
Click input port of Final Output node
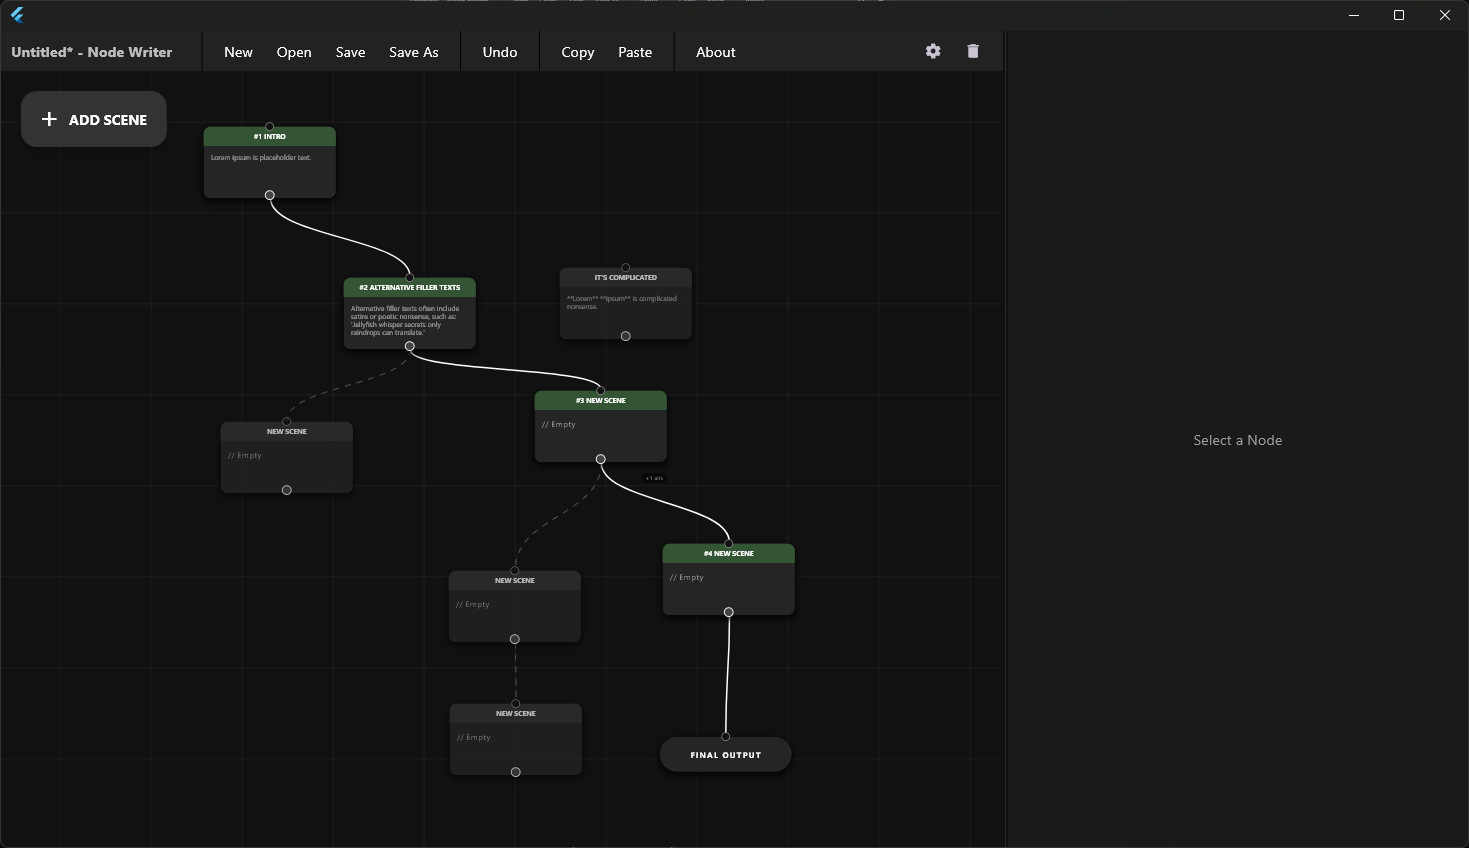pyautogui.click(x=726, y=737)
